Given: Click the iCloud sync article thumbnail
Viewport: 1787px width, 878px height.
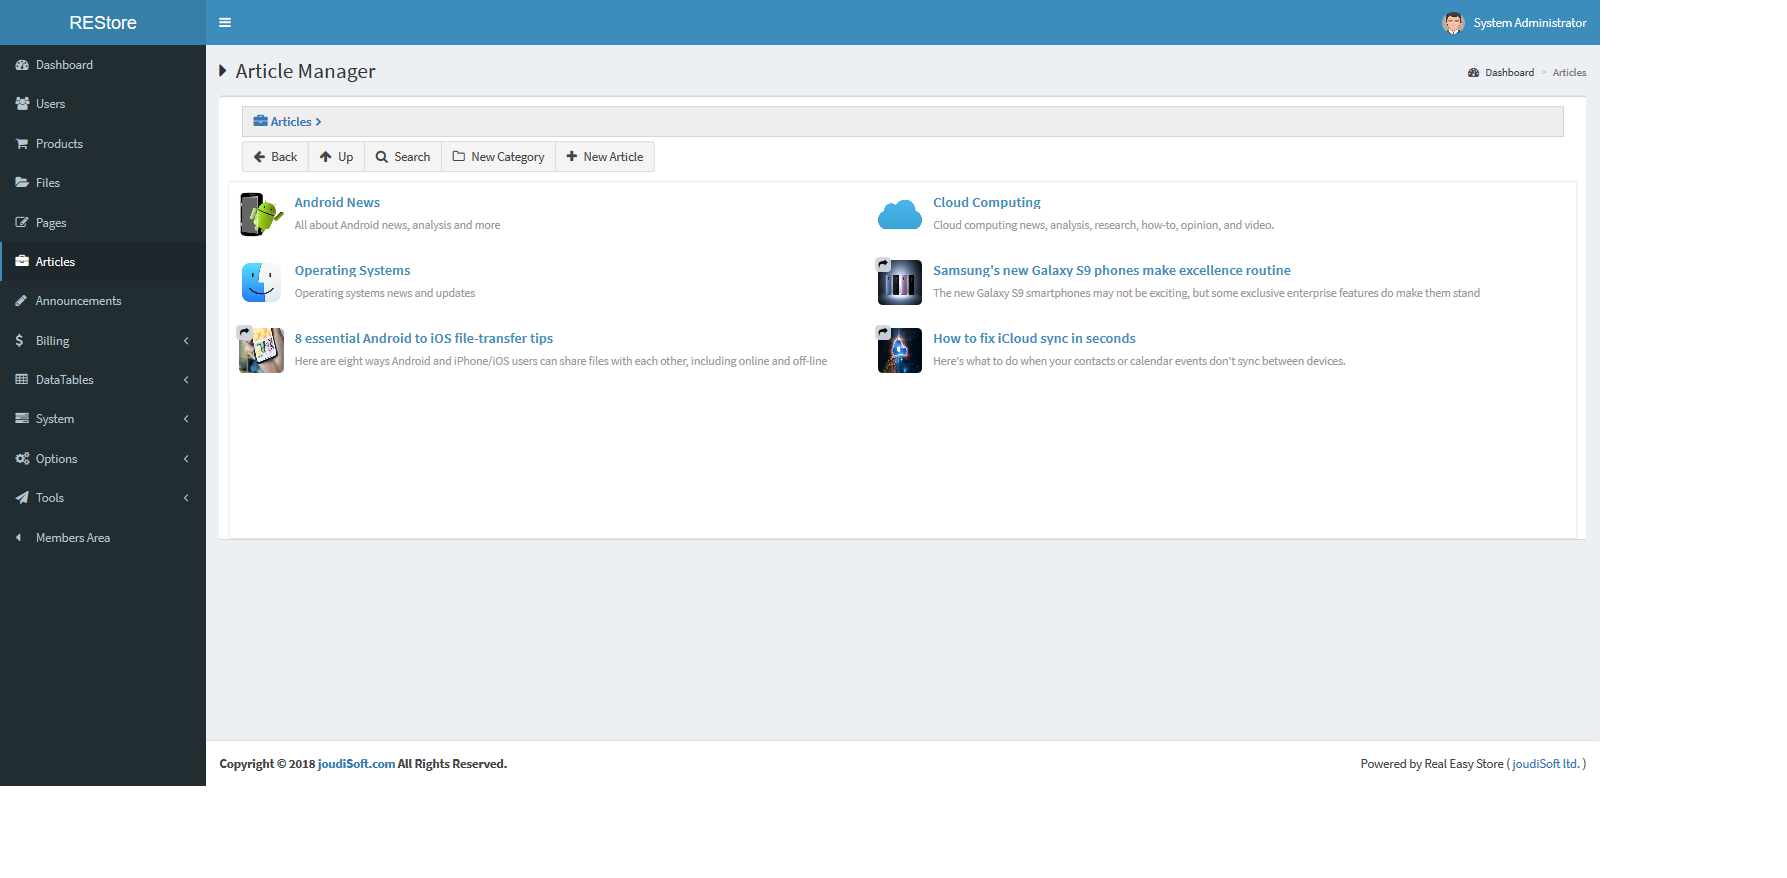Looking at the screenshot, I should pyautogui.click(x=899, y=350).
